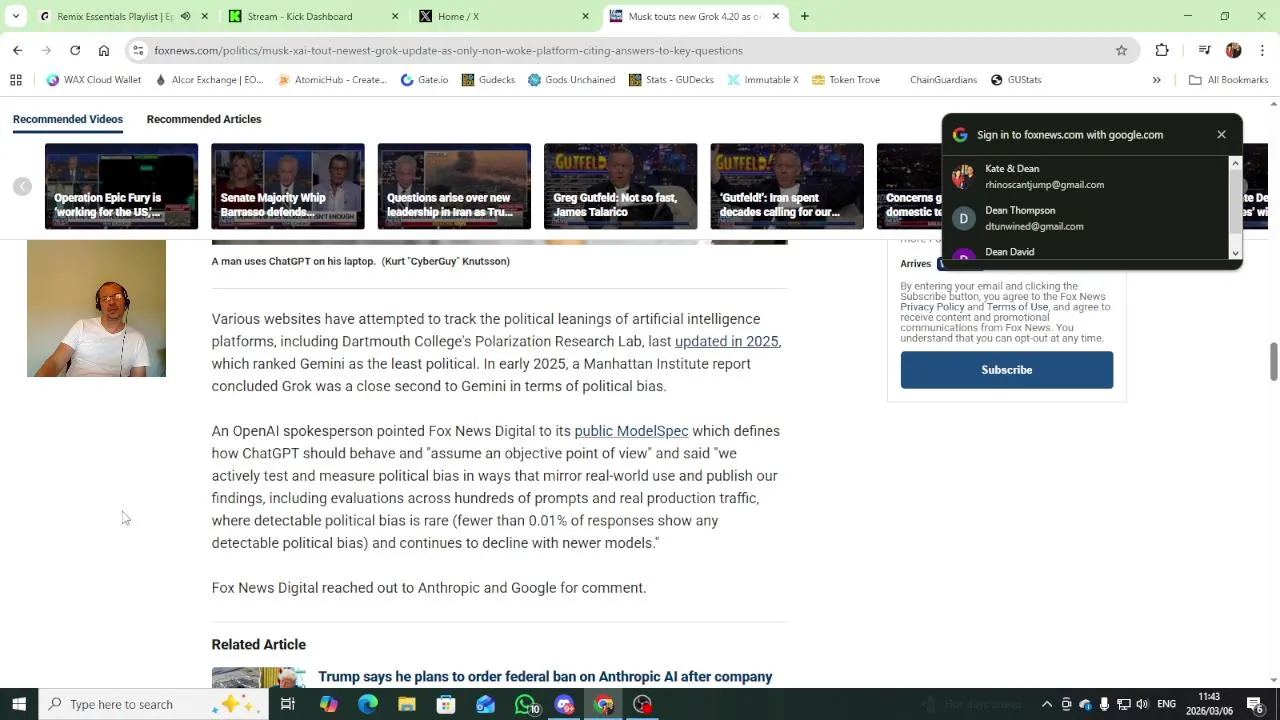1280x720 pixels.
Task: Open the media control toolbar icon
Action: (x=1204, y=50)
